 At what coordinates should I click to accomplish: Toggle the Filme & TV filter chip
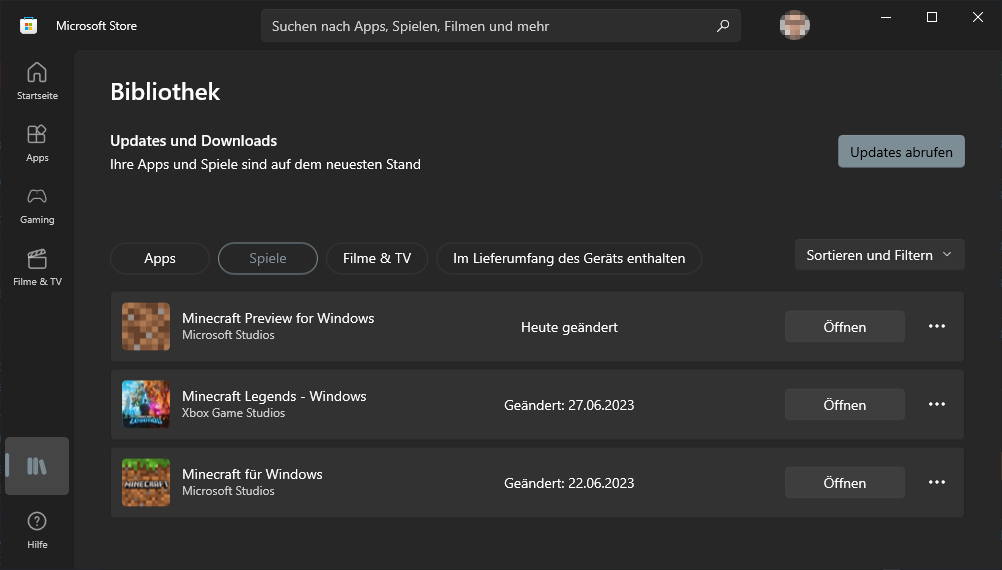377,258
